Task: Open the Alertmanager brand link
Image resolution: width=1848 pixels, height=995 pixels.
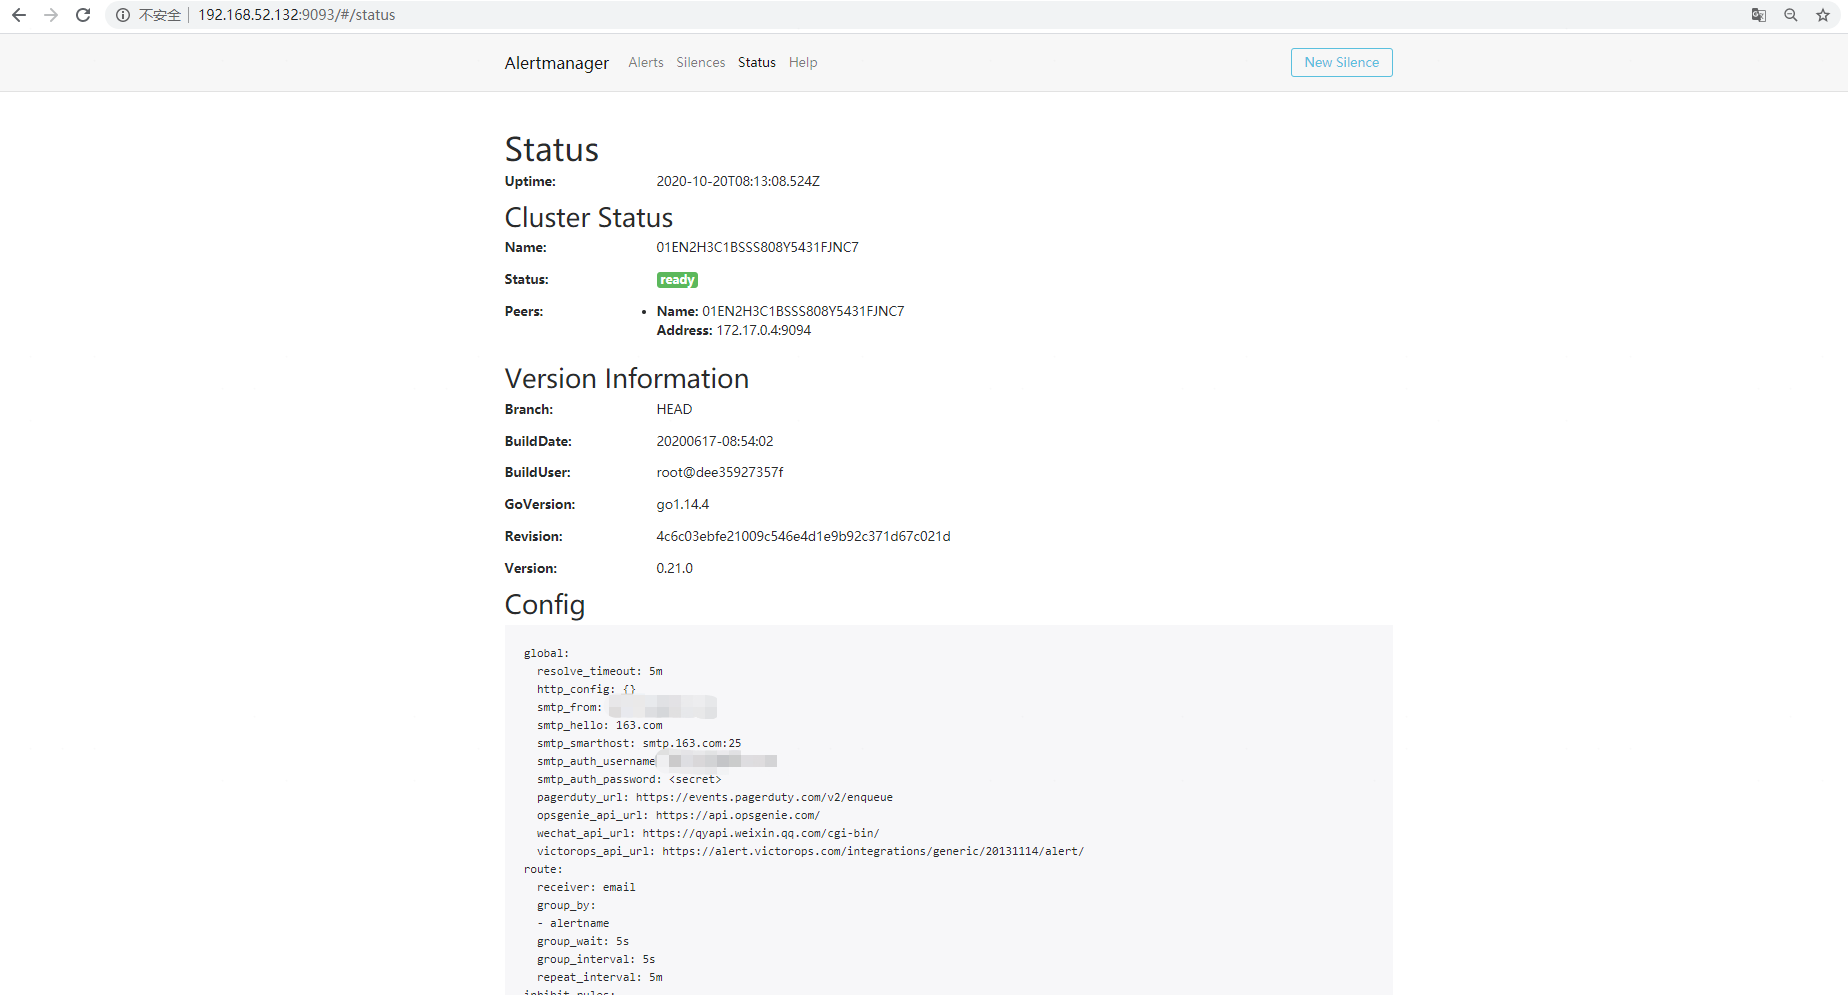Action: (x=556, y=63)
